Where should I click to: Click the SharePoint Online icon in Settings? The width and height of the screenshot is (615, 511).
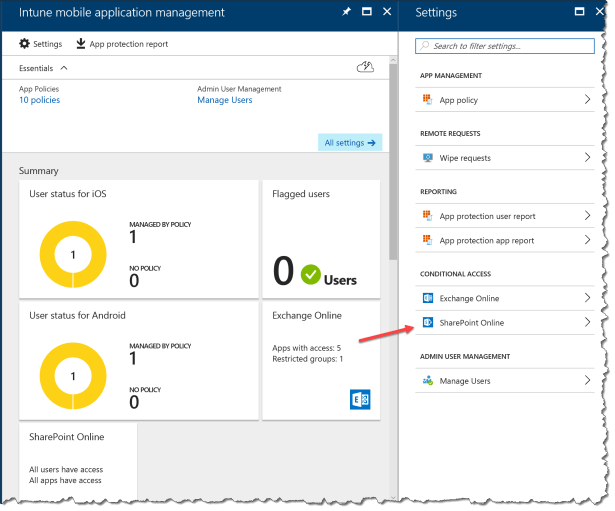click(x=428, y=322)
